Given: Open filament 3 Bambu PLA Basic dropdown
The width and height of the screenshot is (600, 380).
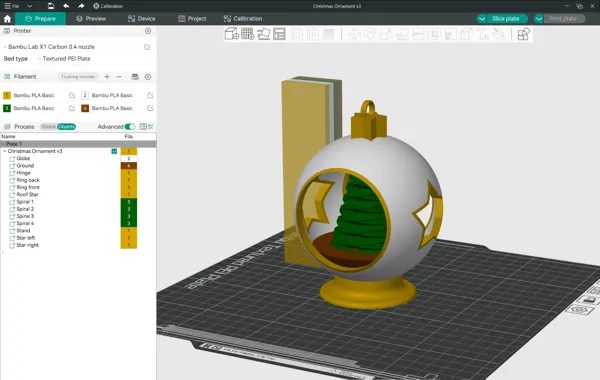Looking at the screenshot, I should coord(34,108).
